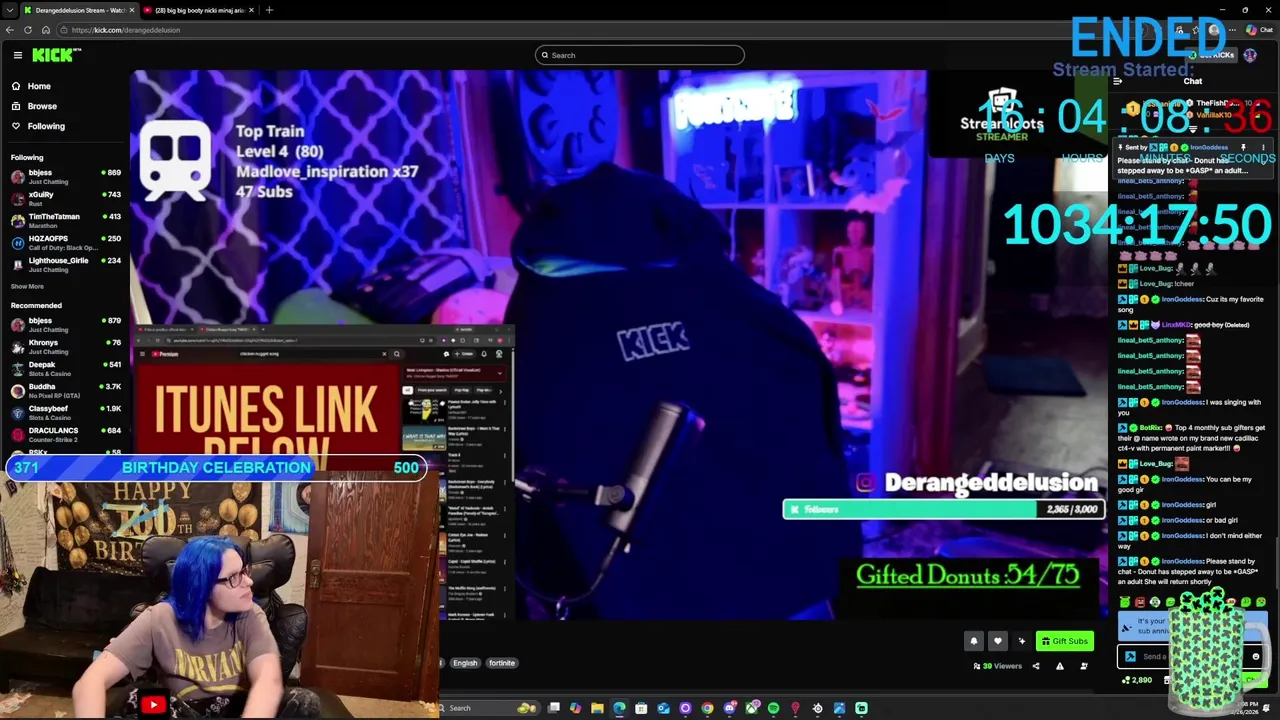Open Xbox app from the taskbar
Viewport: 1280px width, 720px height.
click(x=751, y=708)
